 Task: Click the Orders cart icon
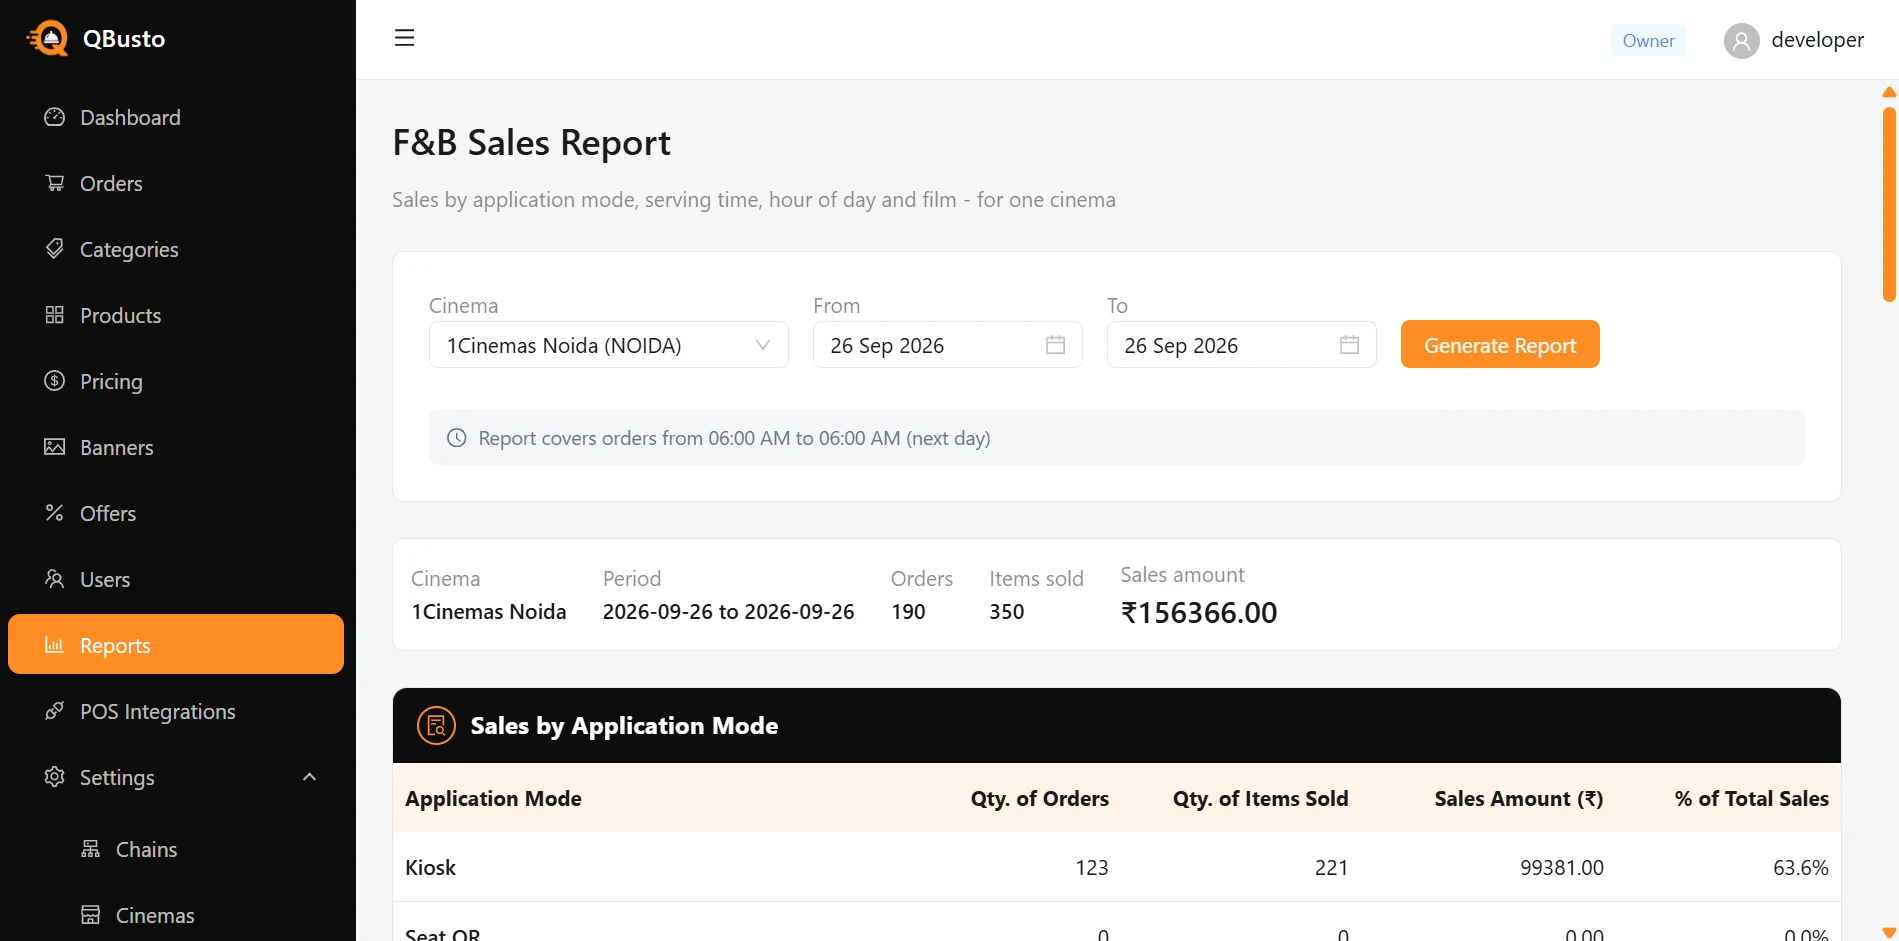point(55,183)
